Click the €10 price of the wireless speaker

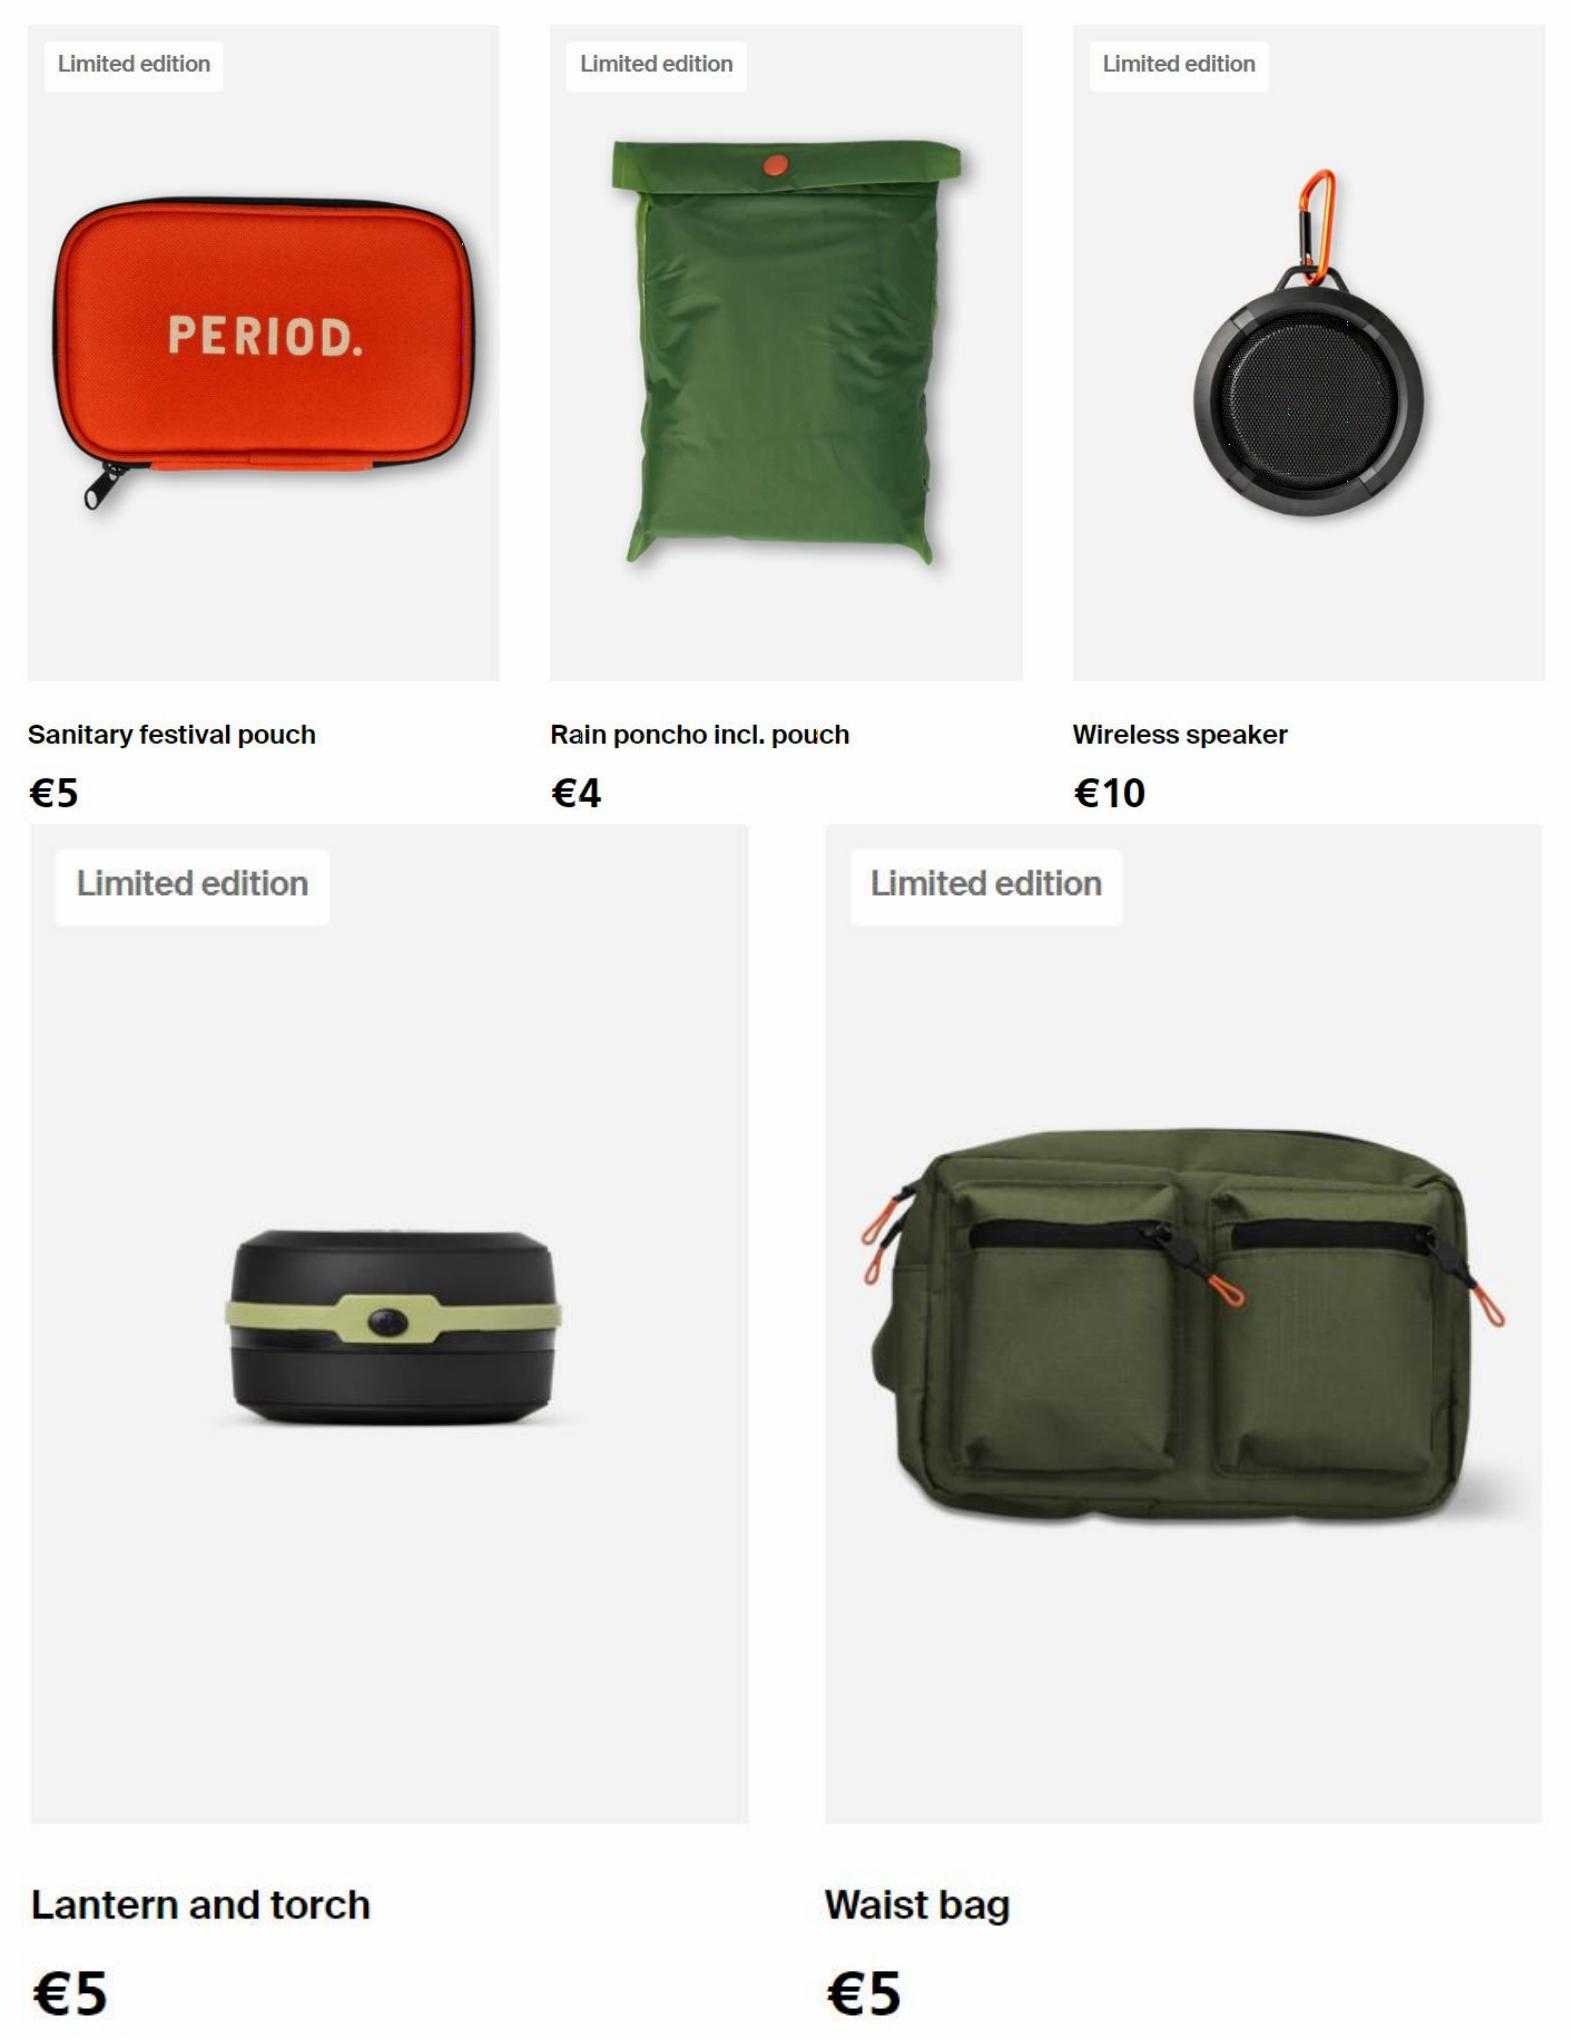[x=1110, y=793]
